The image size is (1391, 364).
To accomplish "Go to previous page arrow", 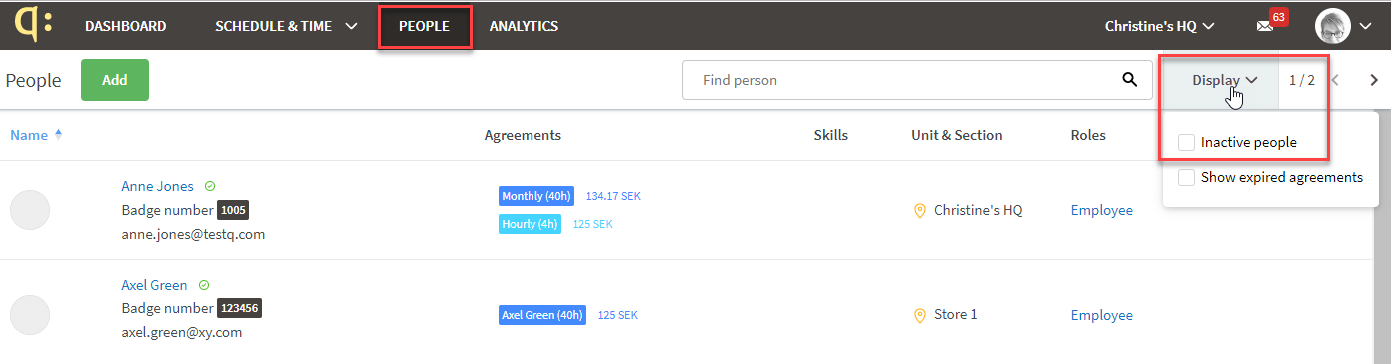I will tap(1335, 80).
